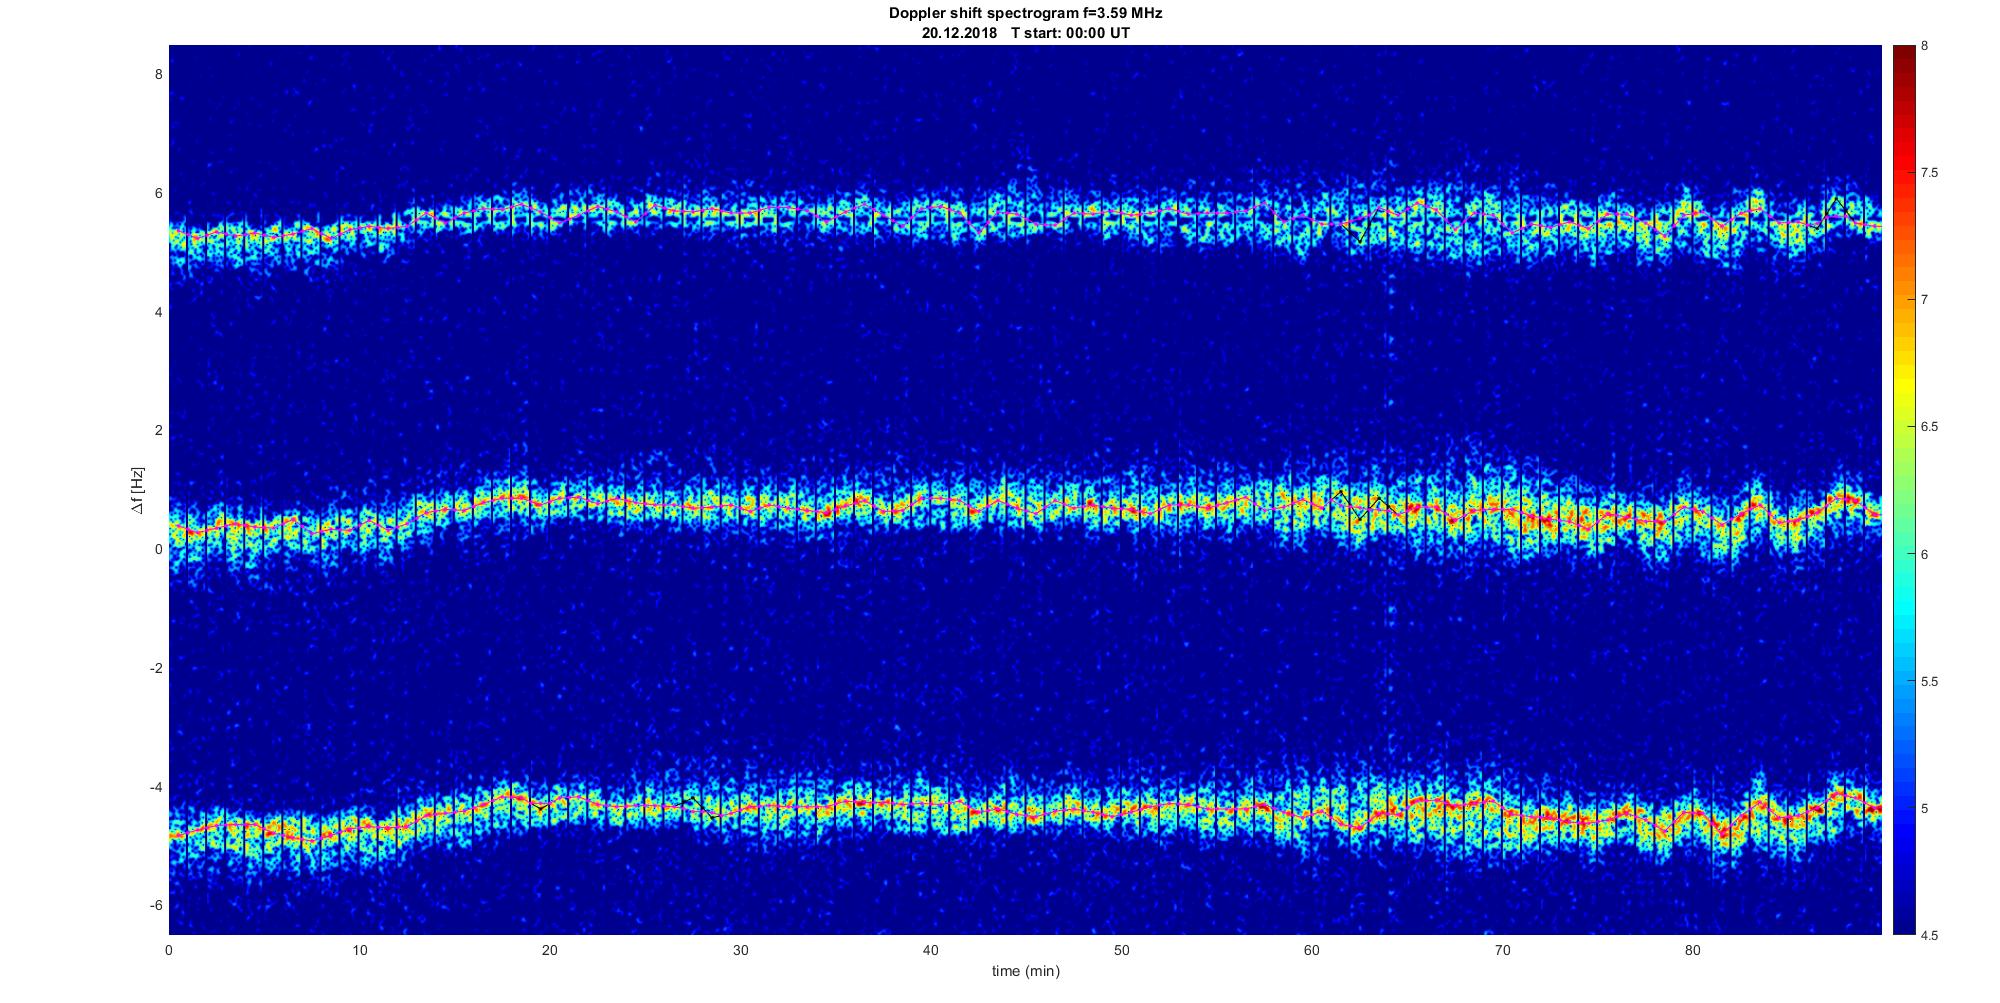Click the x-axis label 'time (min)'
This screenshot has height=1003, width=2000.
(1025, 971)
